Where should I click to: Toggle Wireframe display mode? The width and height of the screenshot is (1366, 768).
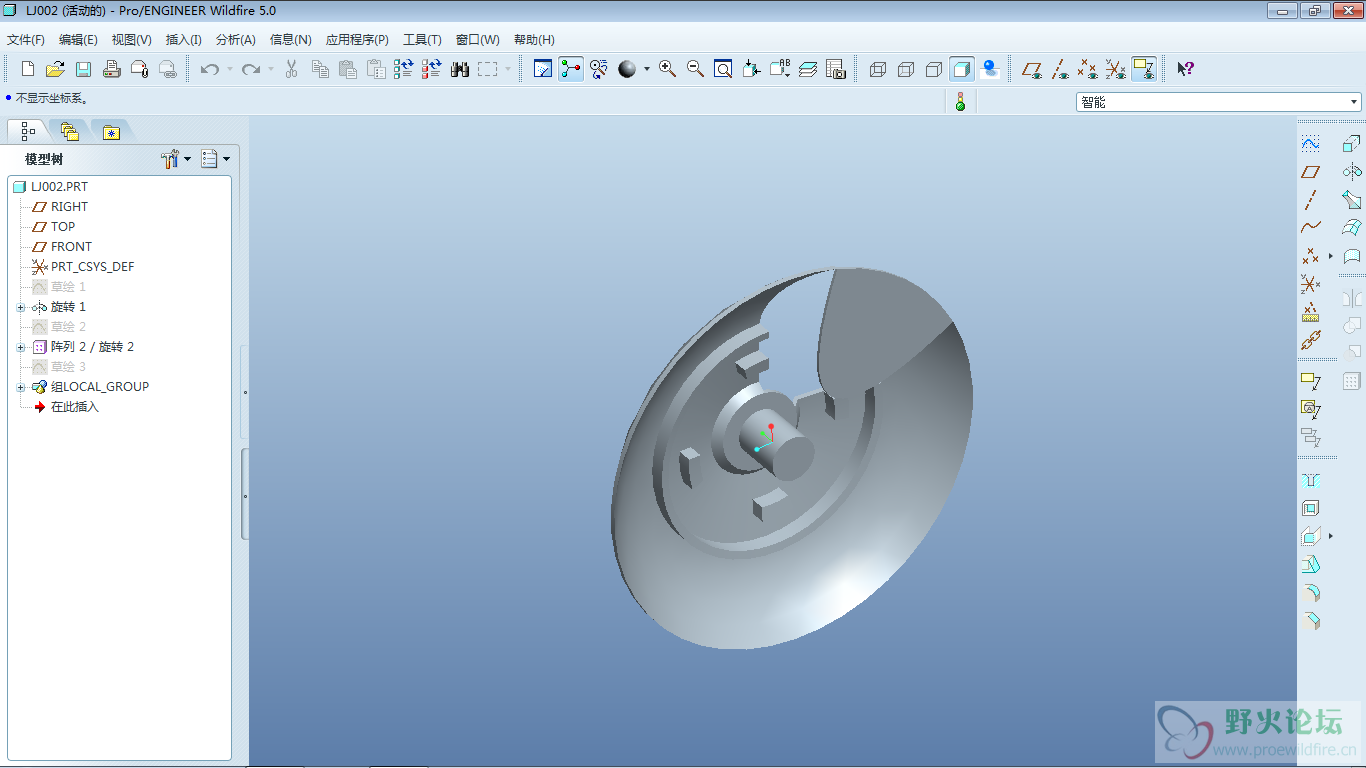[x=878, y=69]
